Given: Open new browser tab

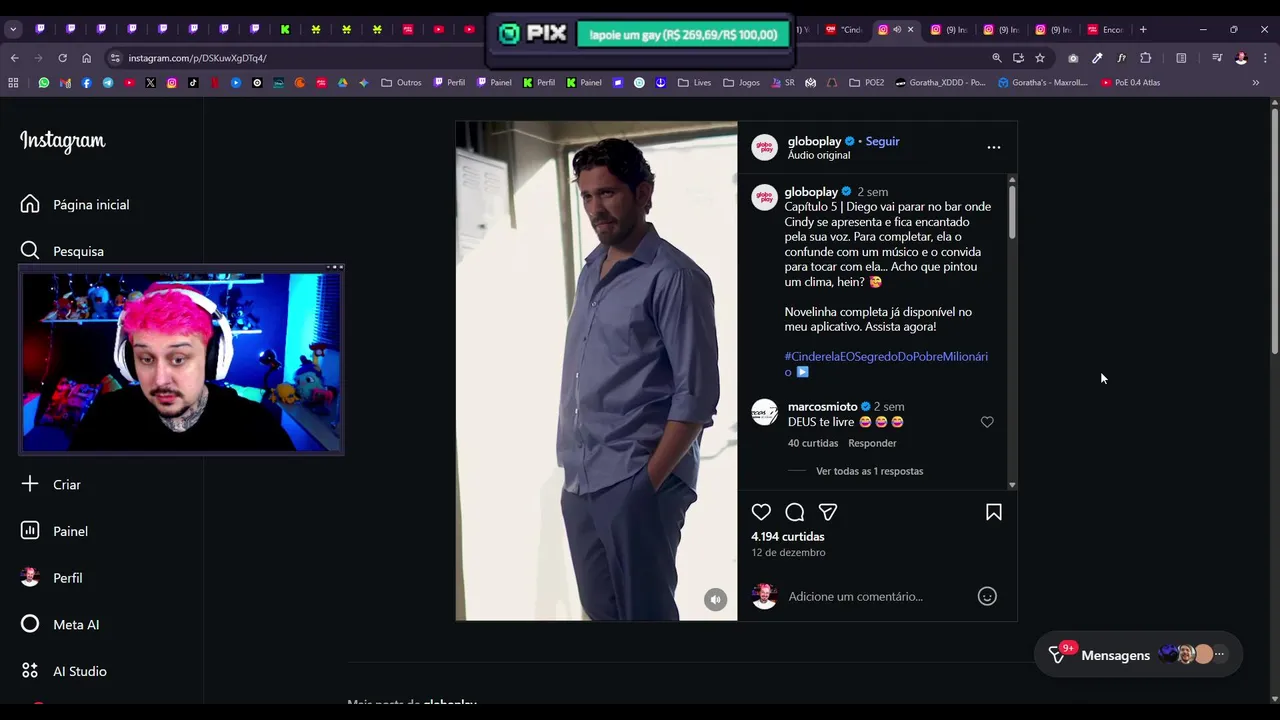Looking at the screenshot, I should pyautogui.click(x=1143, y=29).
